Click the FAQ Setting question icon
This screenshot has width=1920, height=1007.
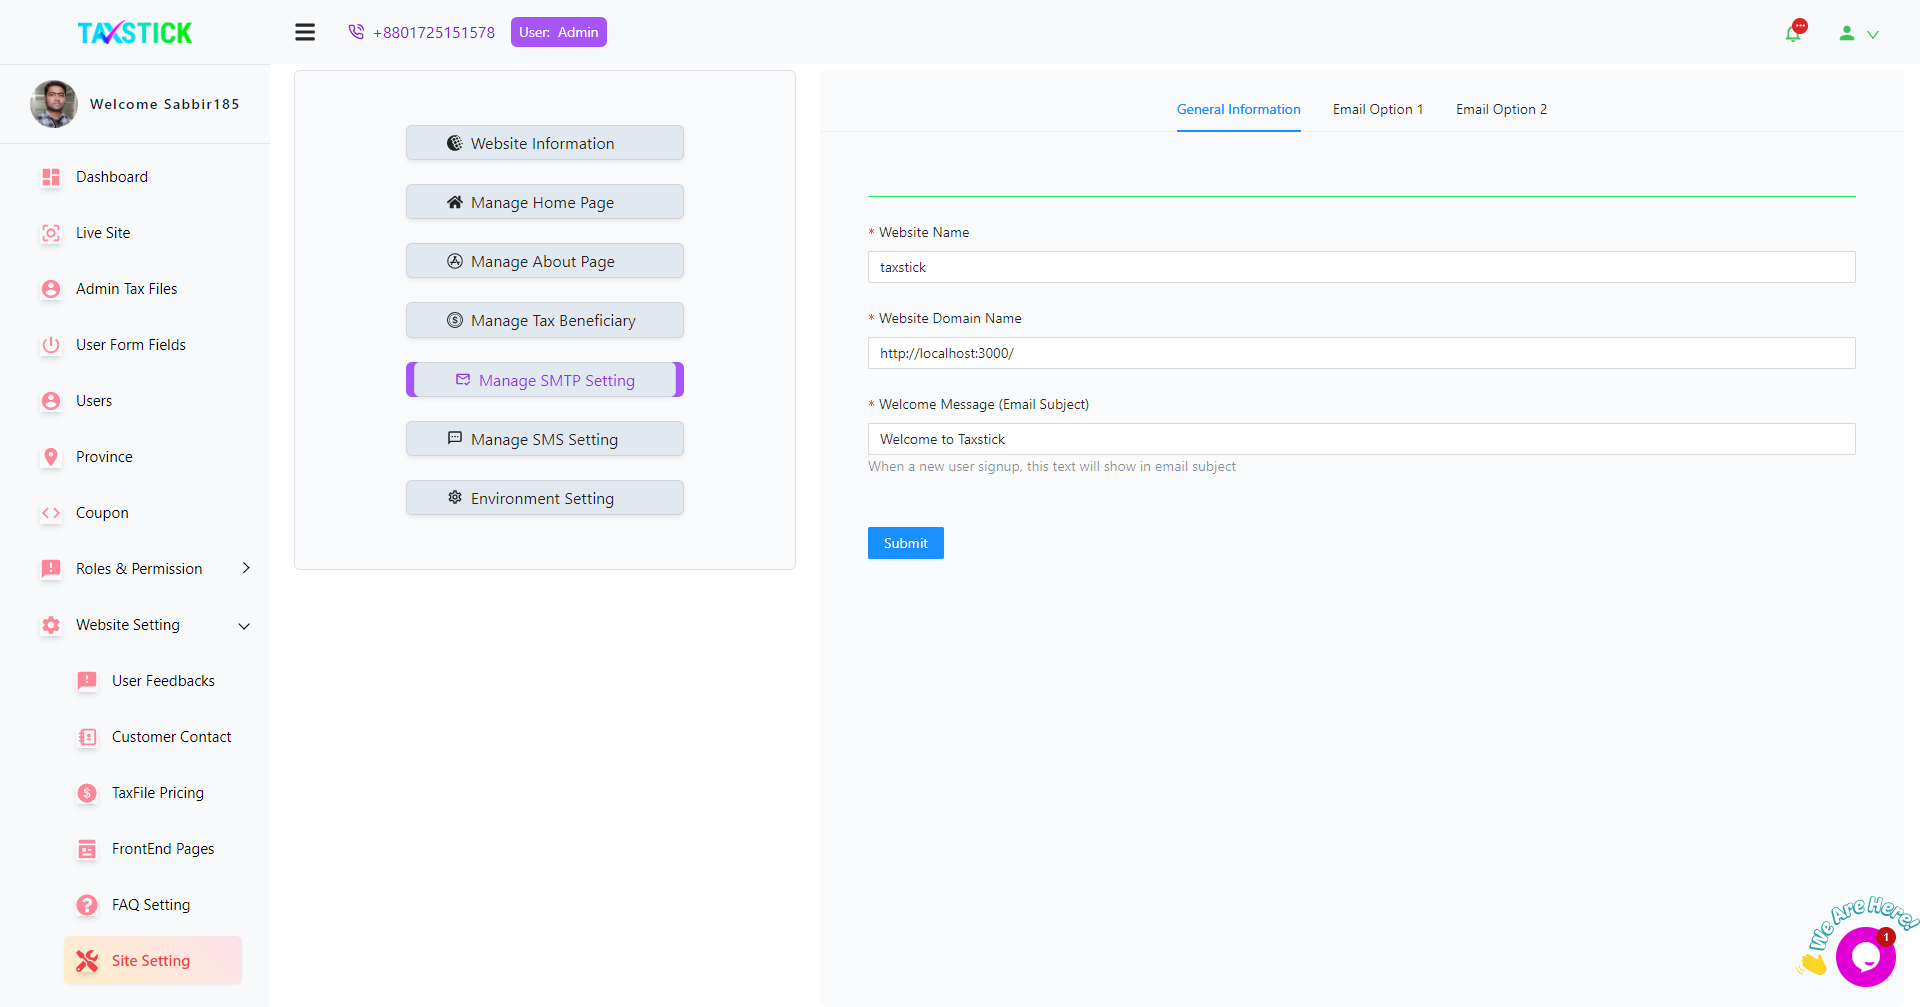87,905
